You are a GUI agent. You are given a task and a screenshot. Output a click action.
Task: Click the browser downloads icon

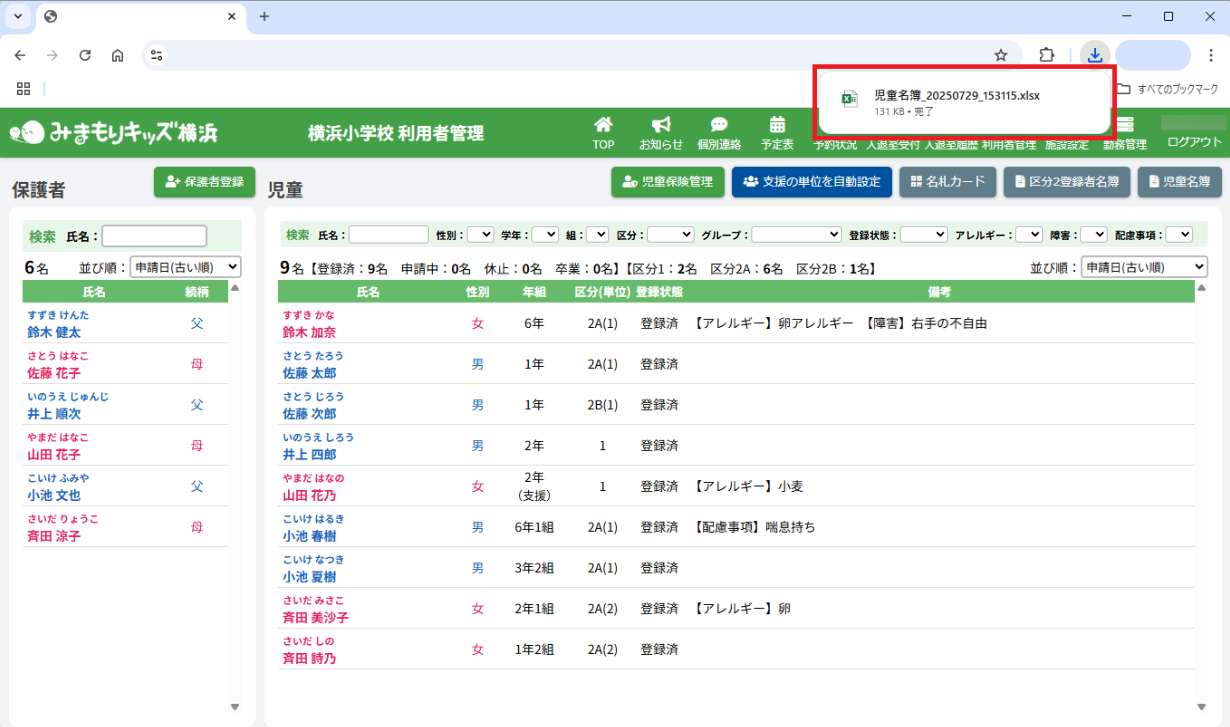point(1095,55)
